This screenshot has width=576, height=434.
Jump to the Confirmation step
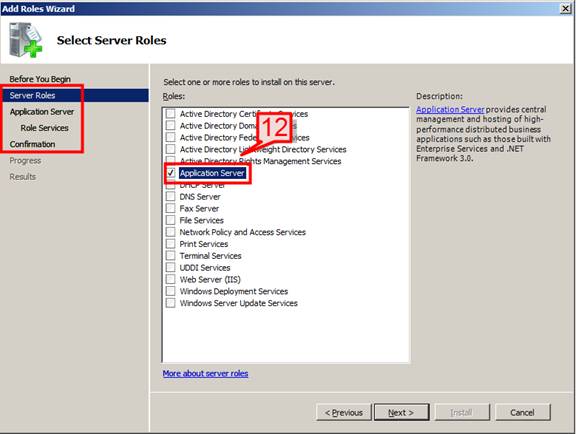point(32,144)
